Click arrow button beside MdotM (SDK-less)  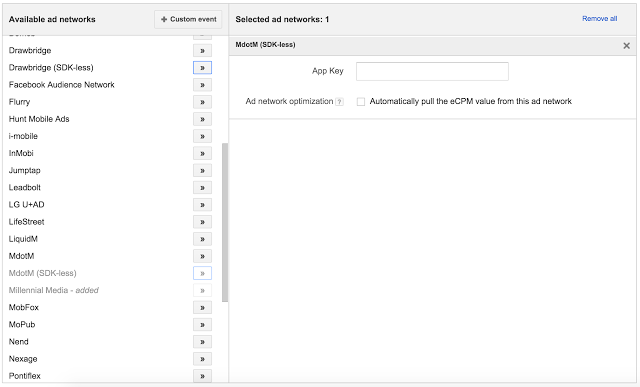(202, 274)
